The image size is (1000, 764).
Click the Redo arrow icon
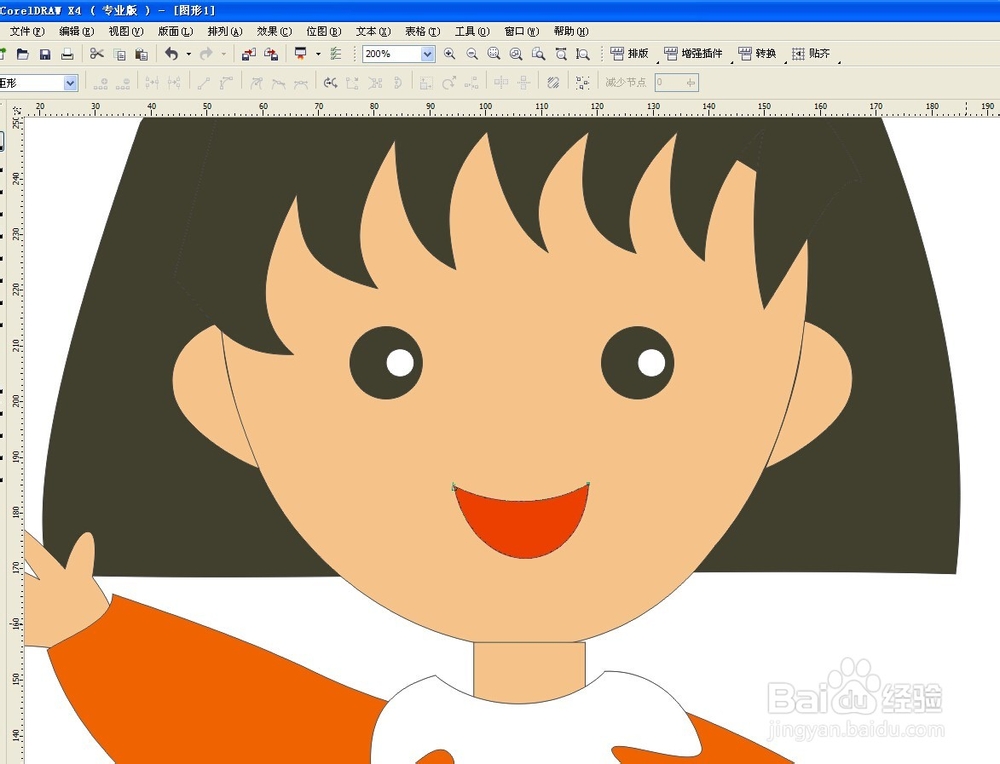(x=206, y=54)
